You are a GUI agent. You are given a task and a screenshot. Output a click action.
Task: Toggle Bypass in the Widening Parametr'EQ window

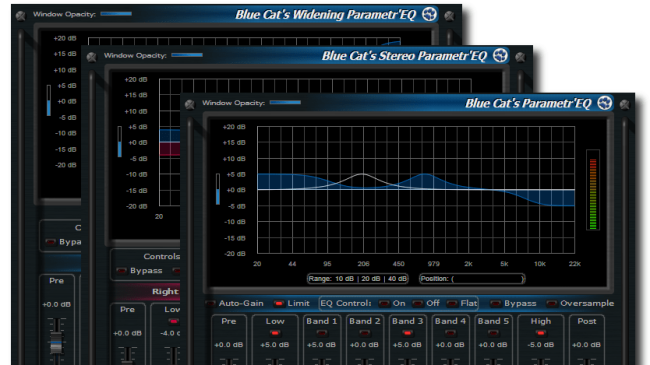[x=51, y=242]
